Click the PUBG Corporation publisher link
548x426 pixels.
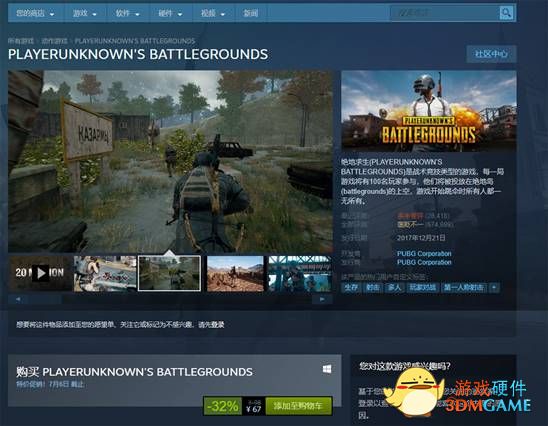(x=424, y=262)
